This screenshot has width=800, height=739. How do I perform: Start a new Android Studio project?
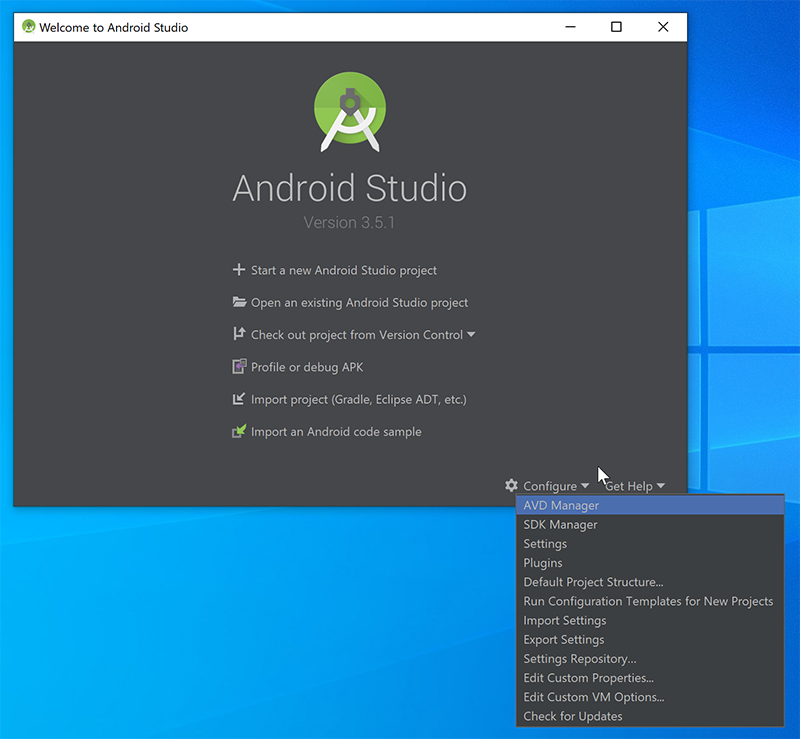(344, 270)
